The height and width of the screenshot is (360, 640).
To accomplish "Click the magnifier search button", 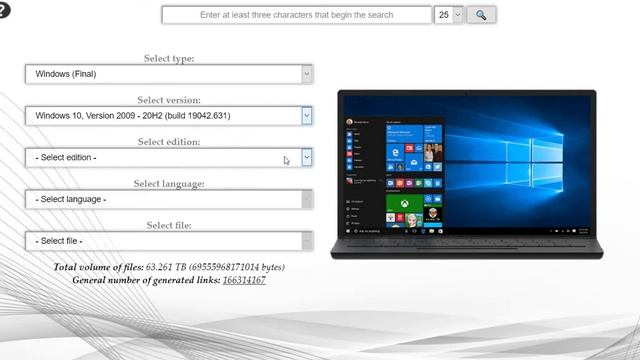I will coord(481,15).
